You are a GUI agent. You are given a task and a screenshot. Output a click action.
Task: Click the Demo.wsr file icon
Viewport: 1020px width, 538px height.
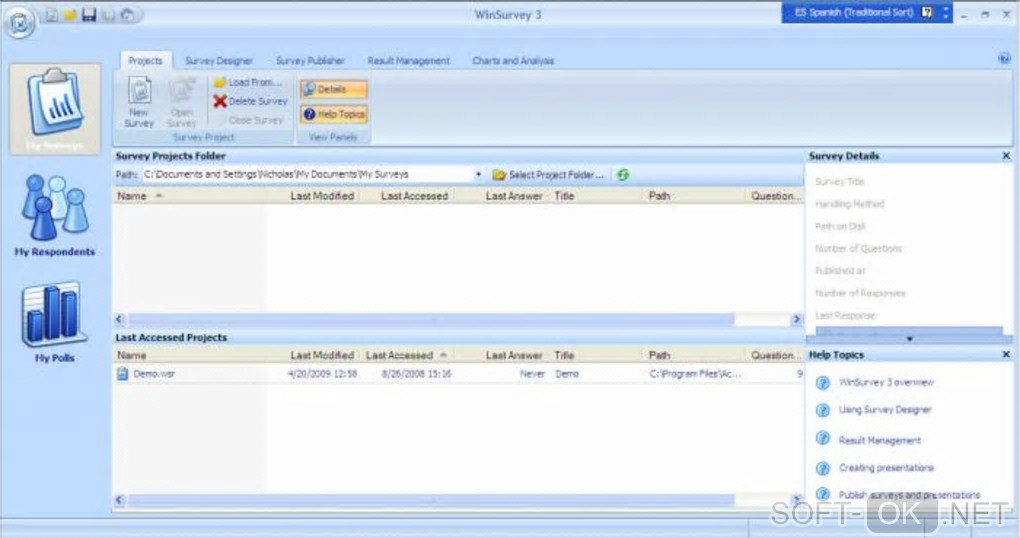pos(122,374)
